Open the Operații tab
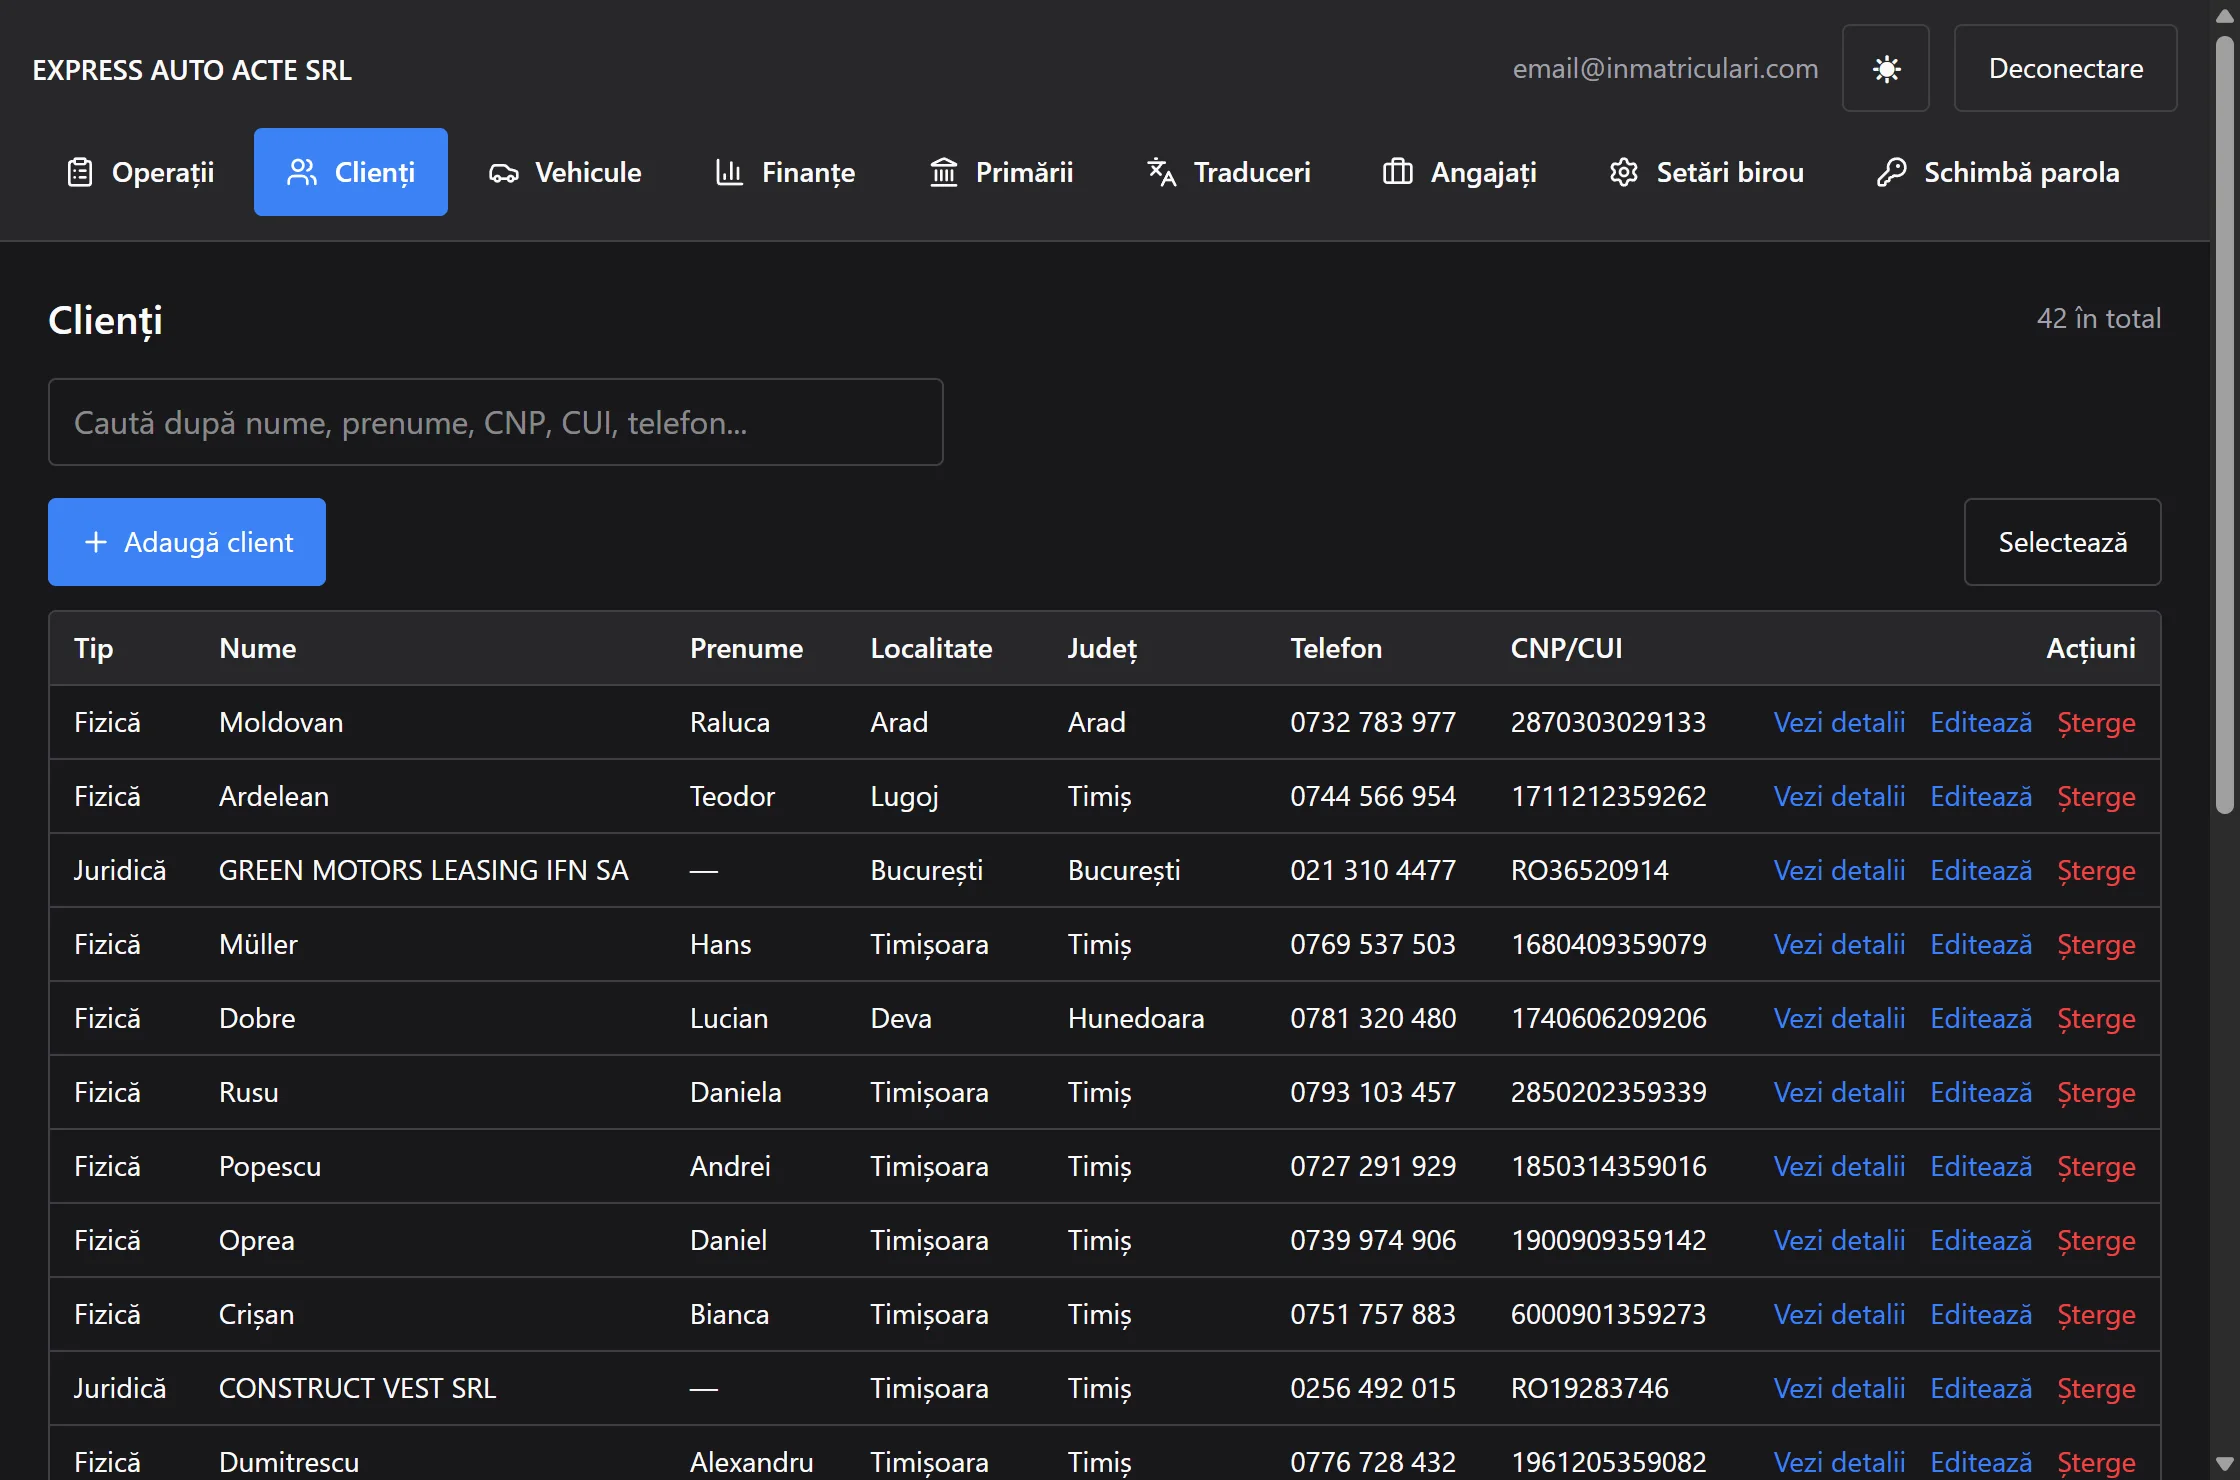The height and width of the screenshot is (1480, 2240). pyautogui.click(x=141, y=172)
